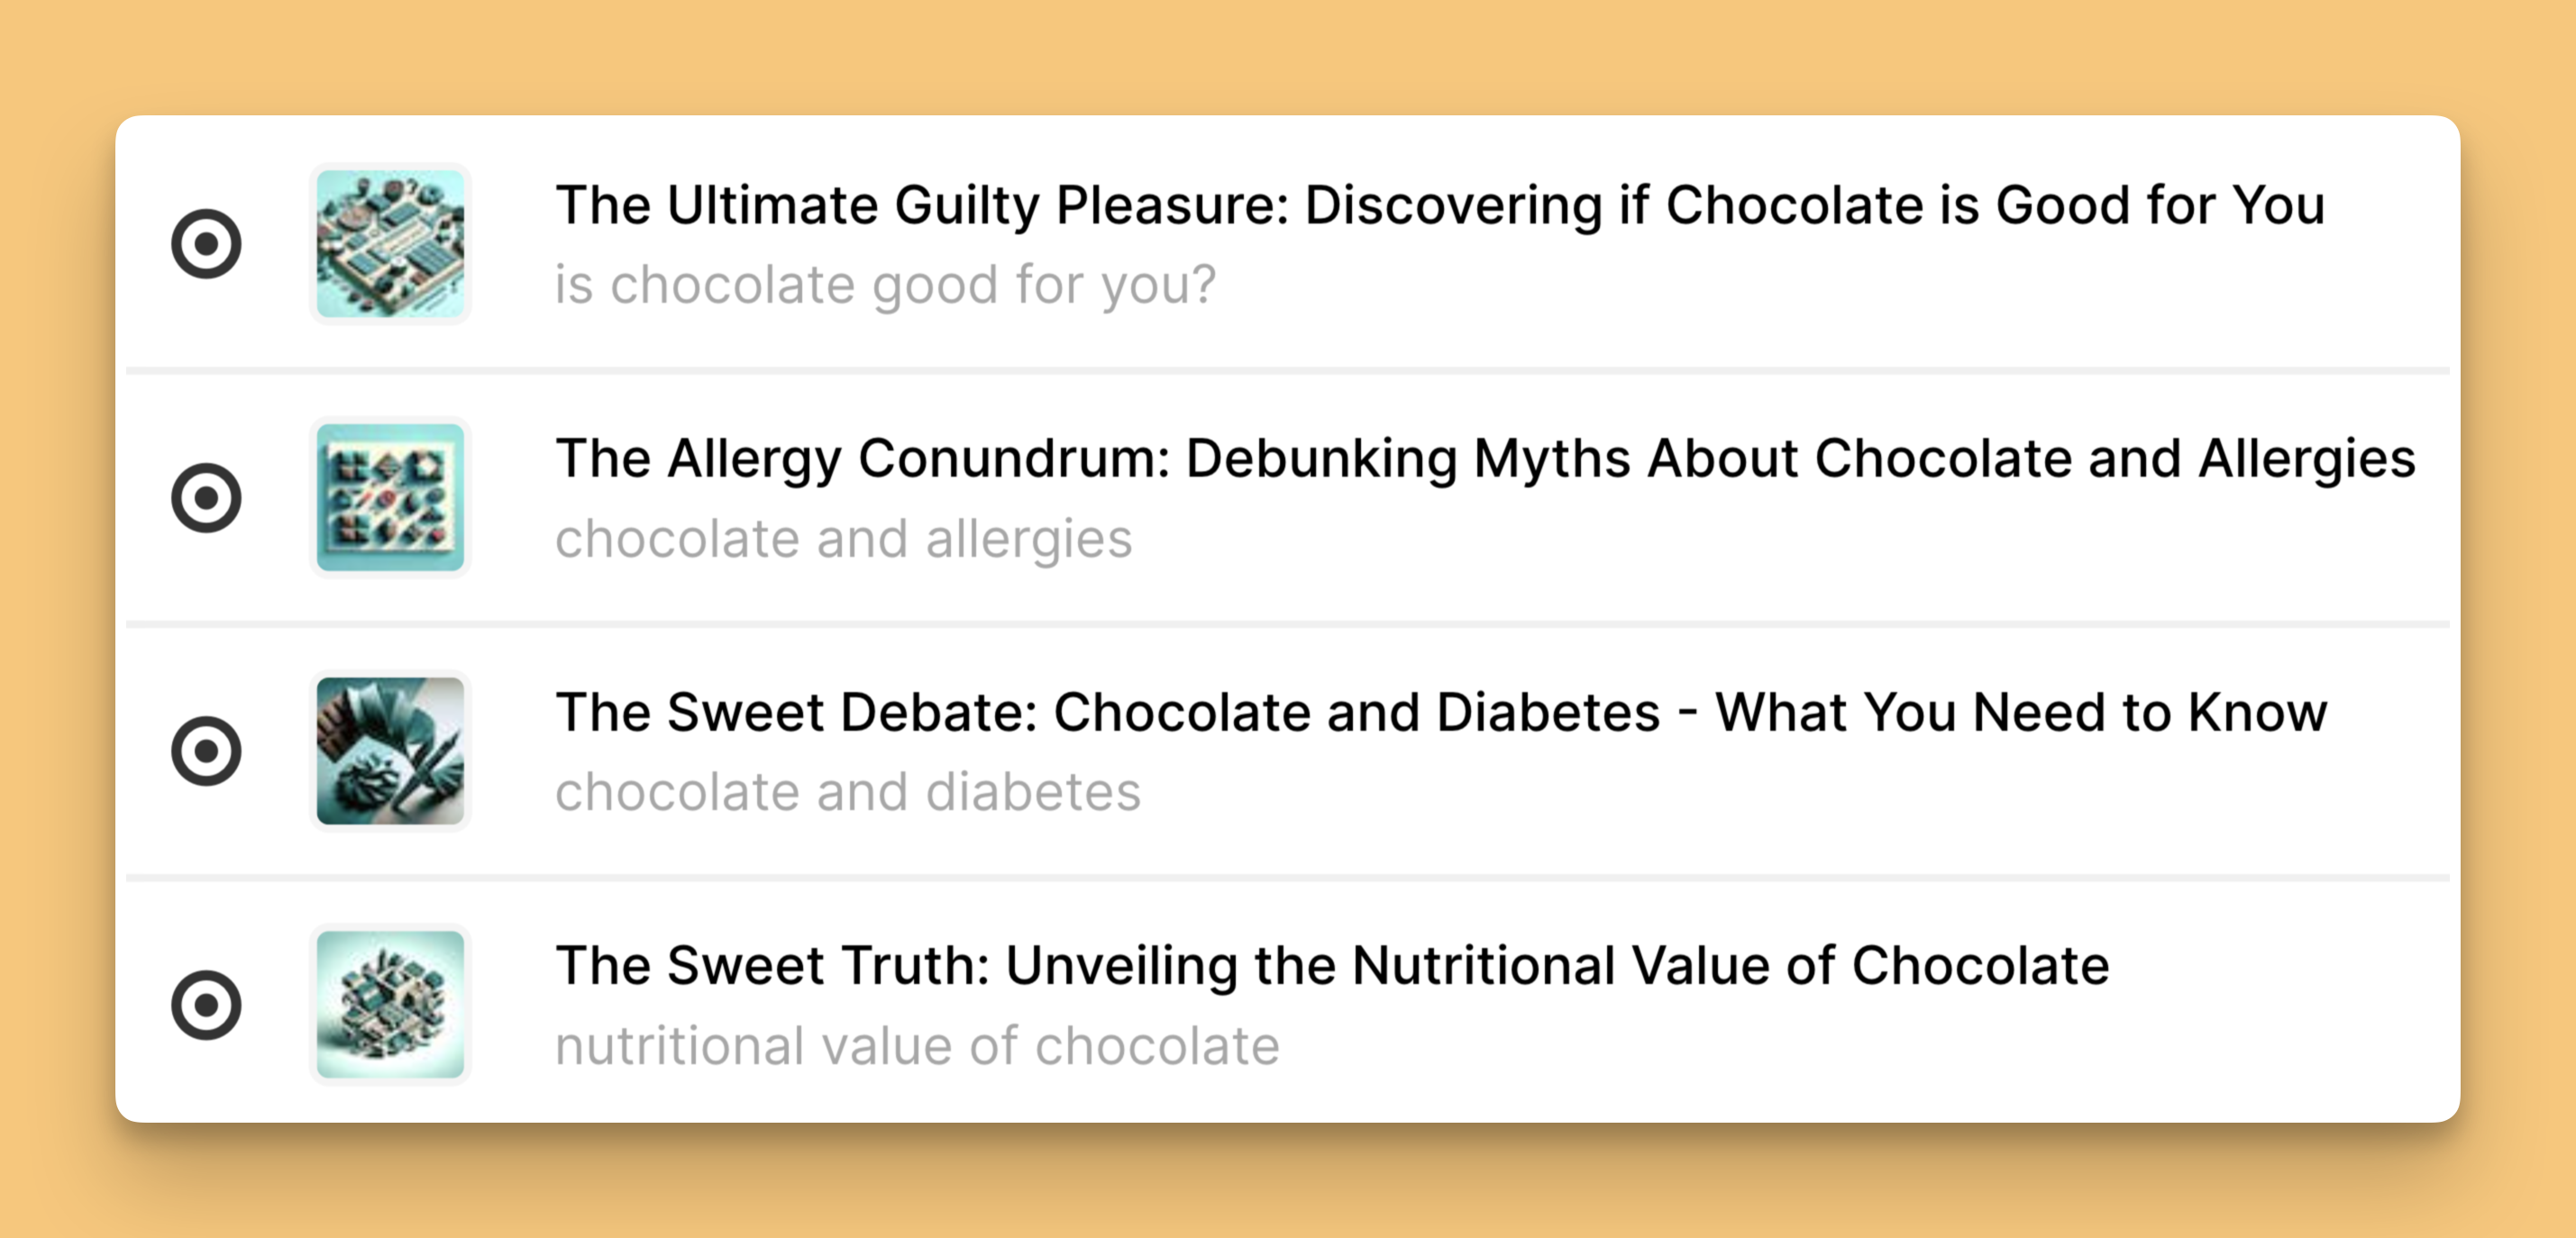Choose the Sweet Debate radio option
Viewport: 2576px width, 1238px height.
tap(206, 751)
